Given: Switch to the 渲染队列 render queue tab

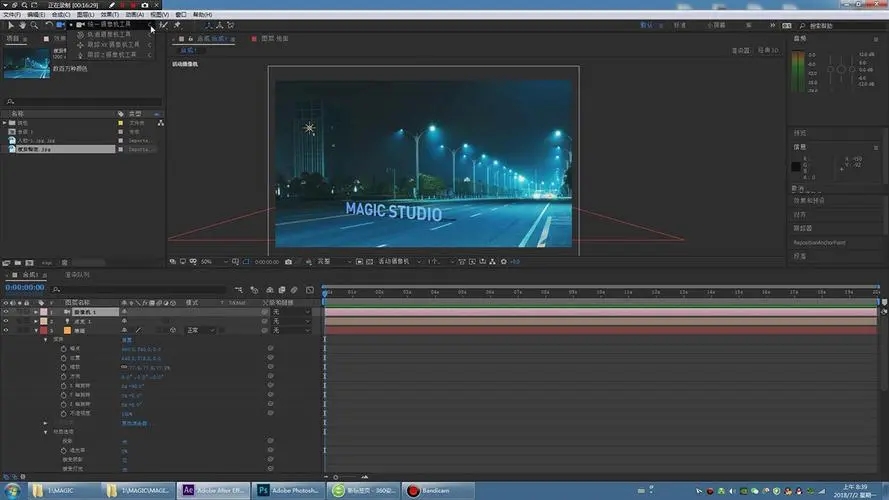Looking at the screenshot, I should (x=78, y=275).
